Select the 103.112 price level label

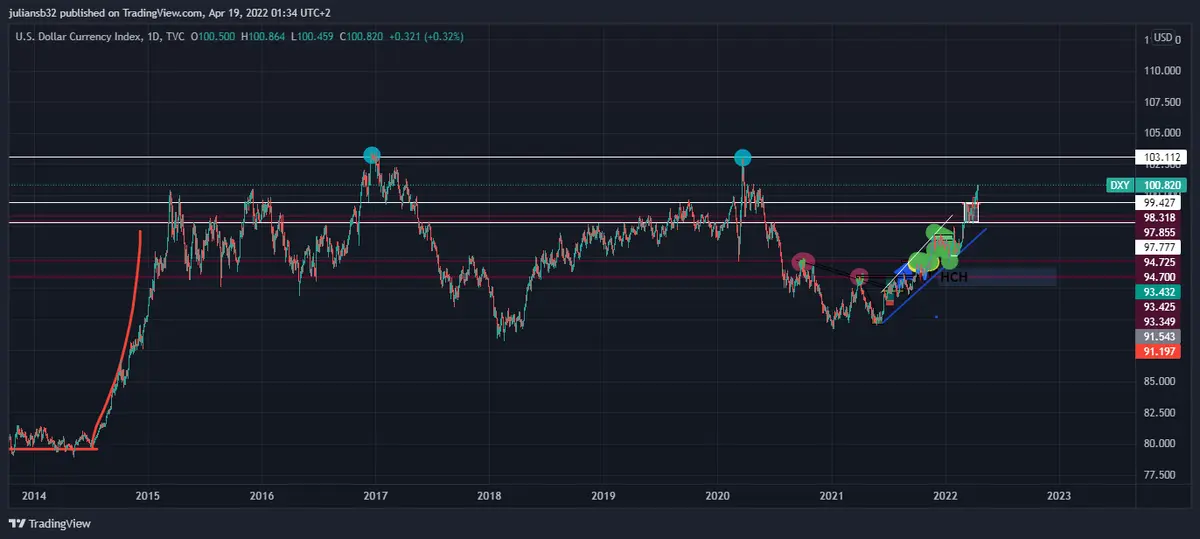pos(1158,157)
